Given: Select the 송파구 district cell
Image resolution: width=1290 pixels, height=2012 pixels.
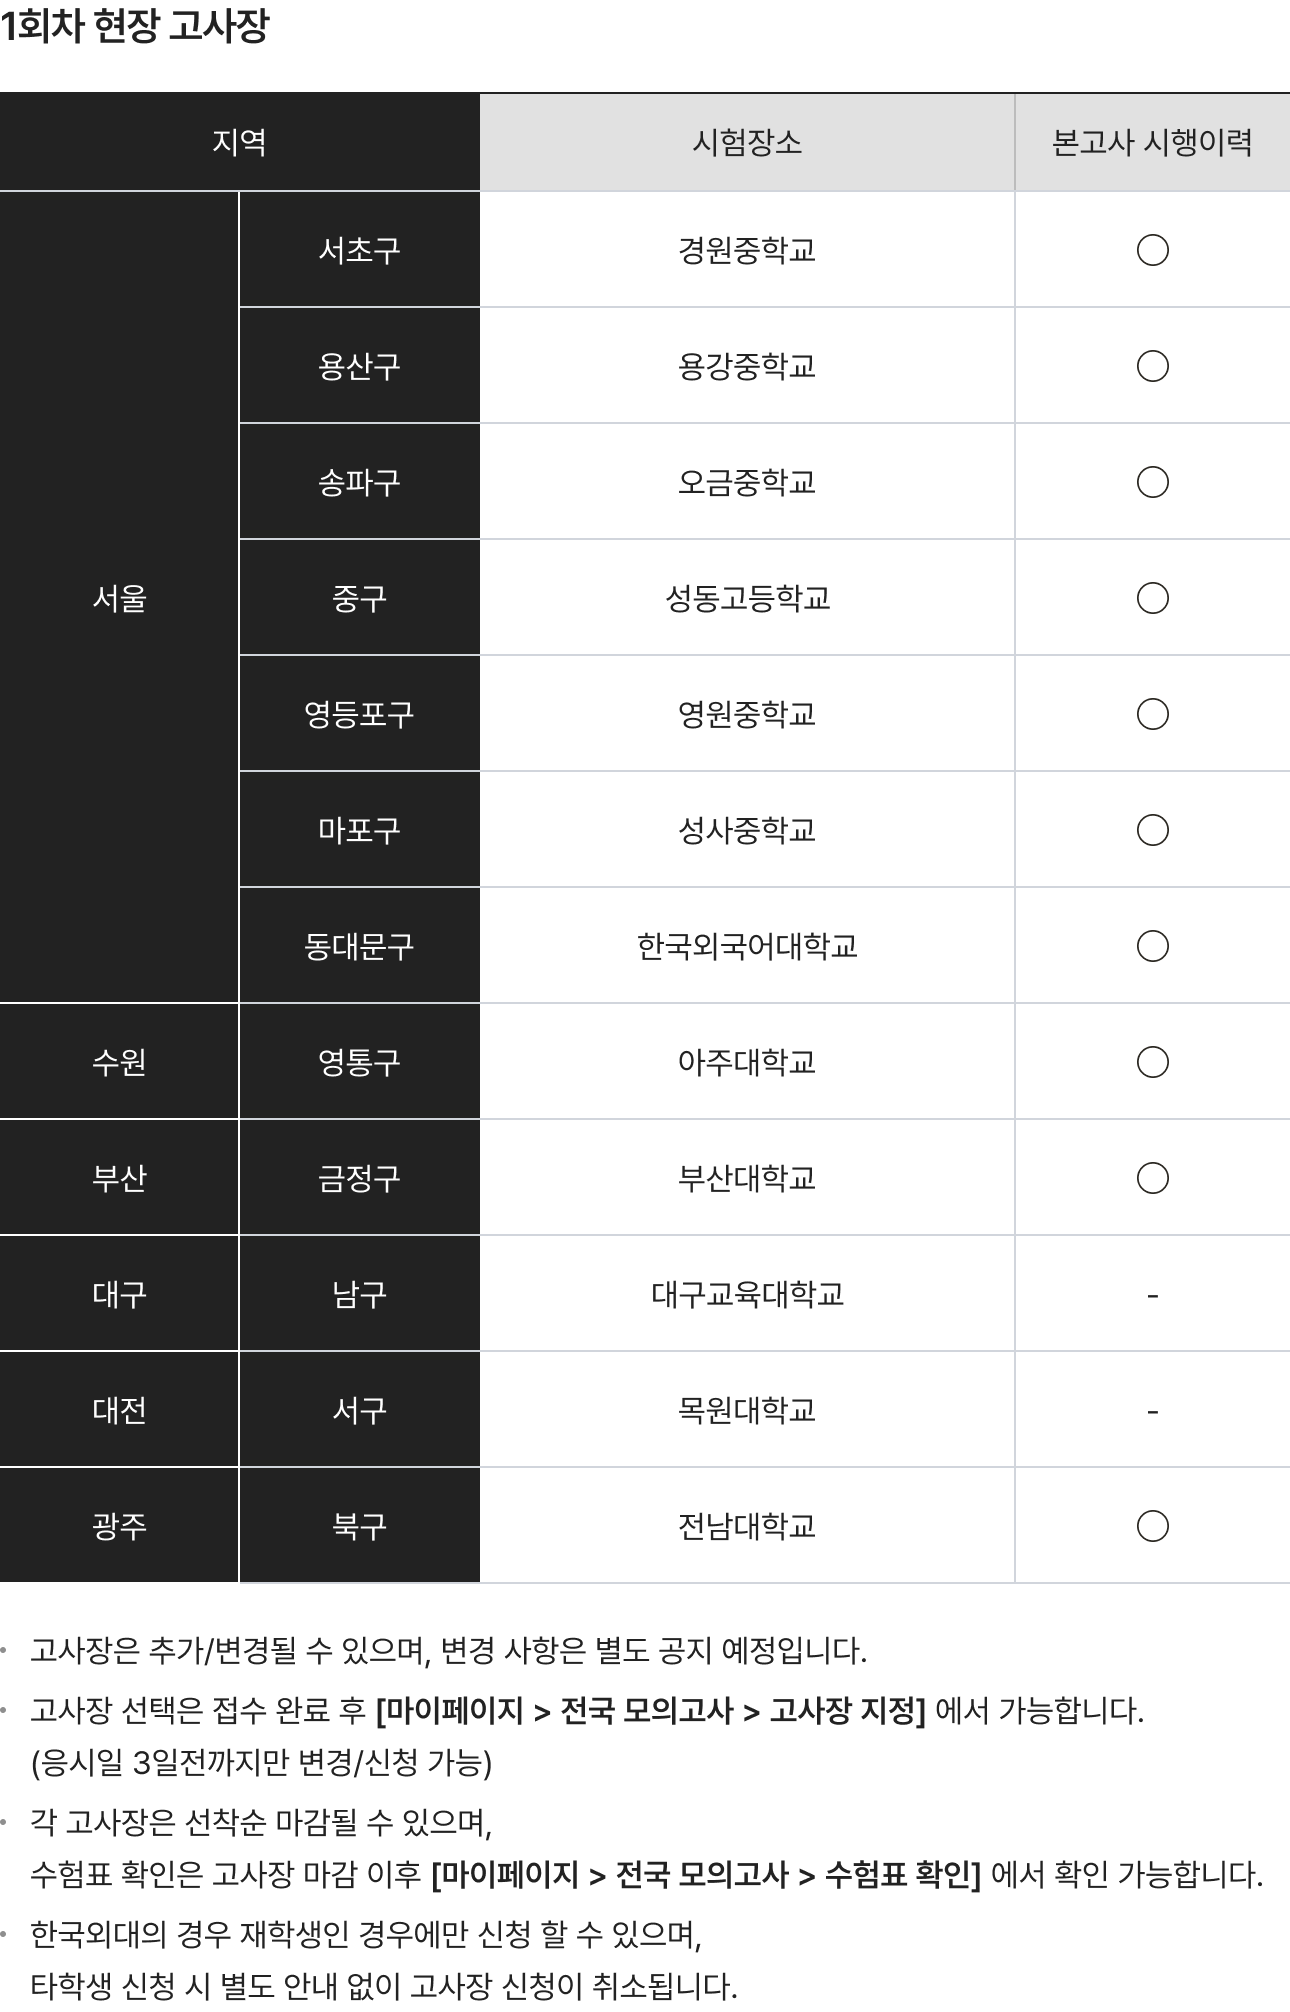Looking at the screenshot, I should click(x=359, y=482).
